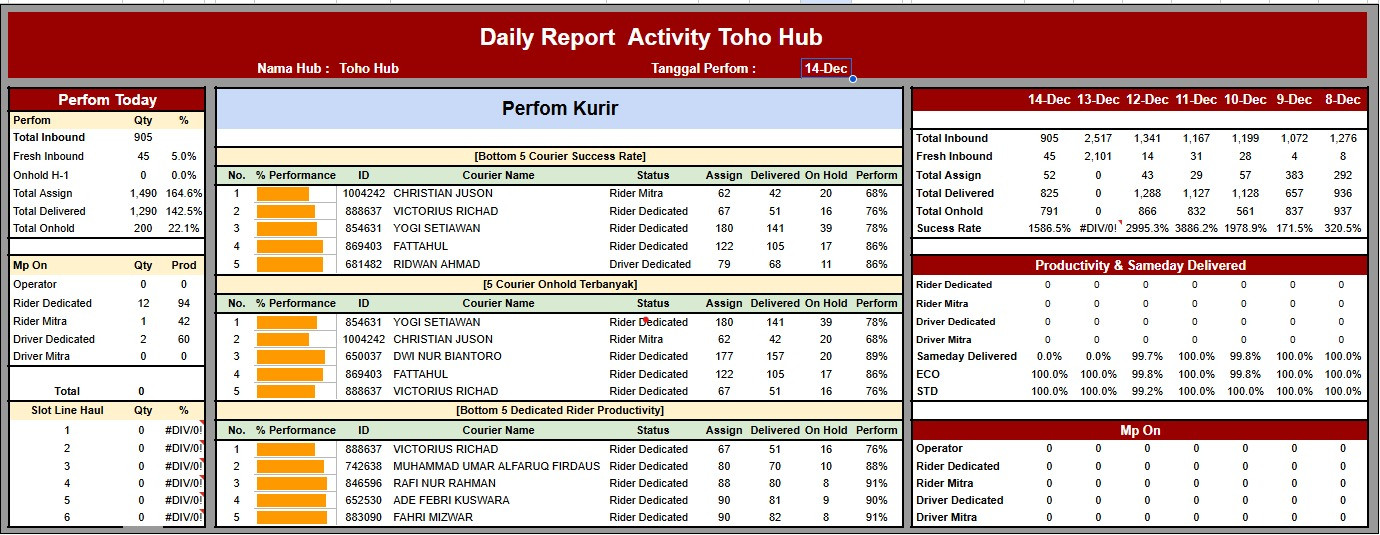
Task: Select the 1978.9% success rate cell
Action: point(1245,228)
